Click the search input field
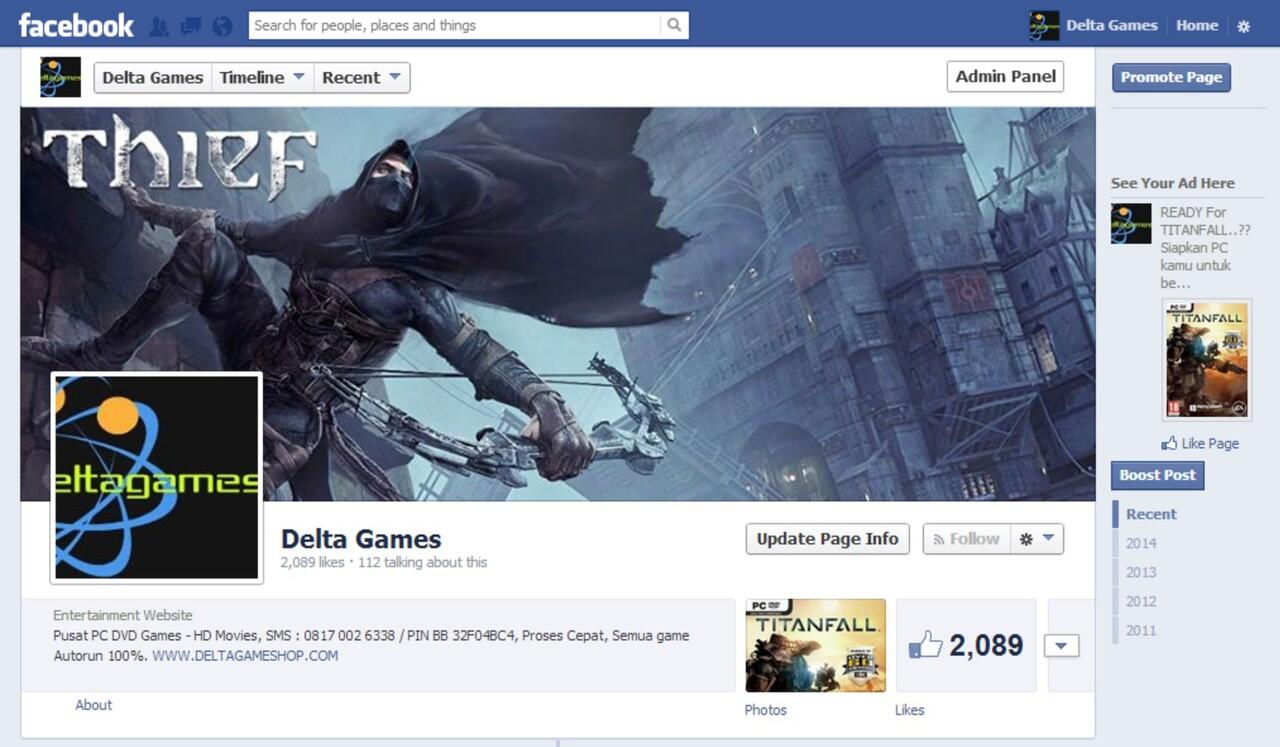The width and height of the screenshot is (1280, 747). point(455,25)
